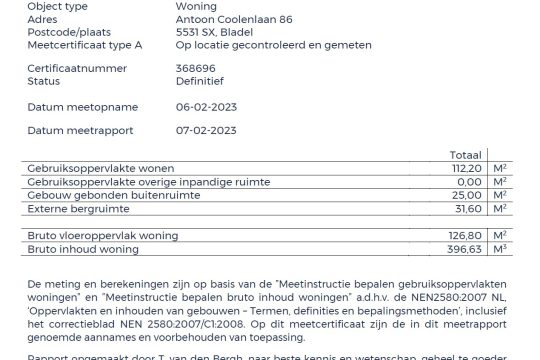Click the Externe bergruimte value 31,60

(468, 209)
